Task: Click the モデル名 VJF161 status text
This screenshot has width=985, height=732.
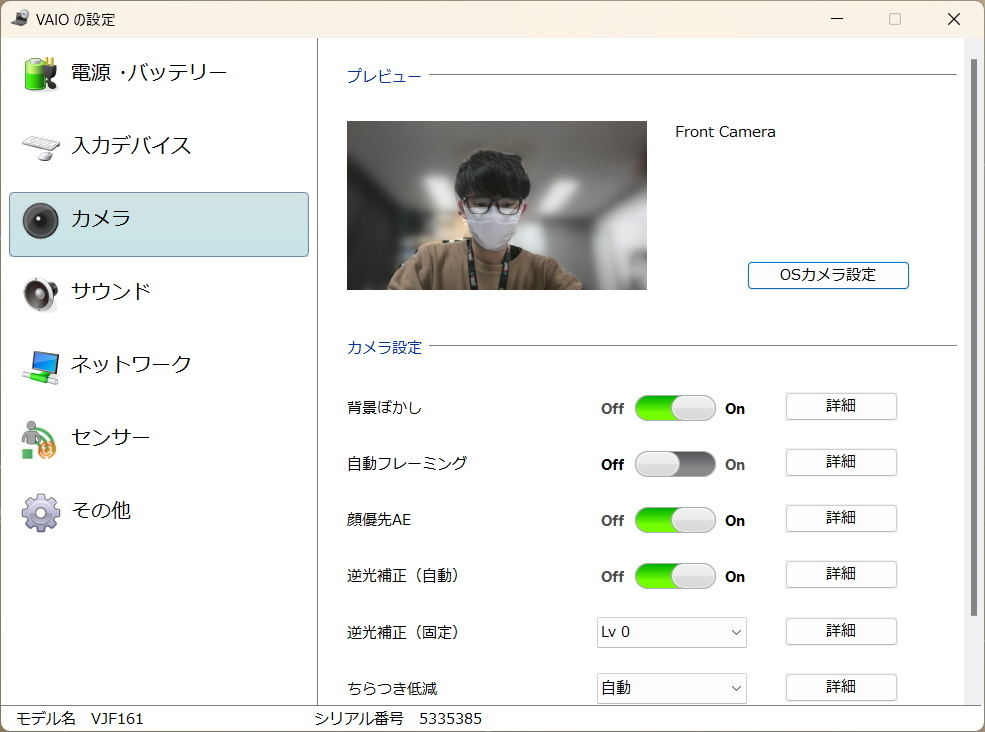Action: [x=79, y=718]
